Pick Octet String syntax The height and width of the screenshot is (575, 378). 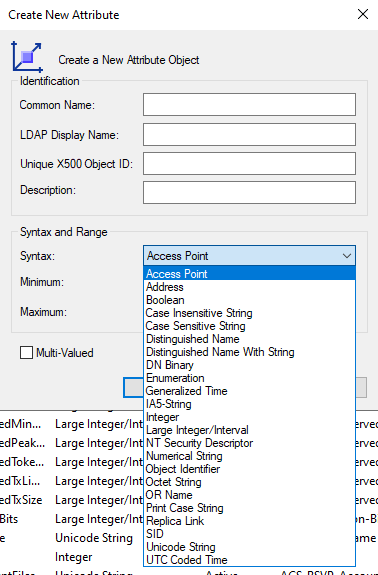click(249, 482)
